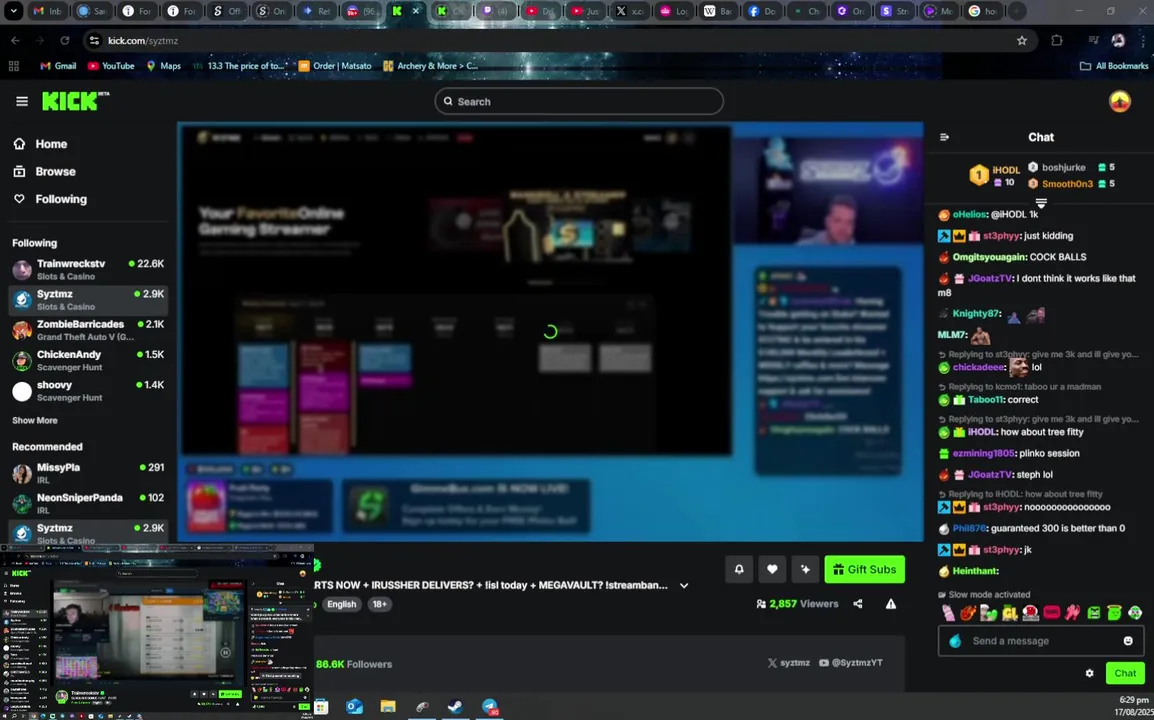
Task: Click the chat identity droplet icon
Action: pos(955,640)
